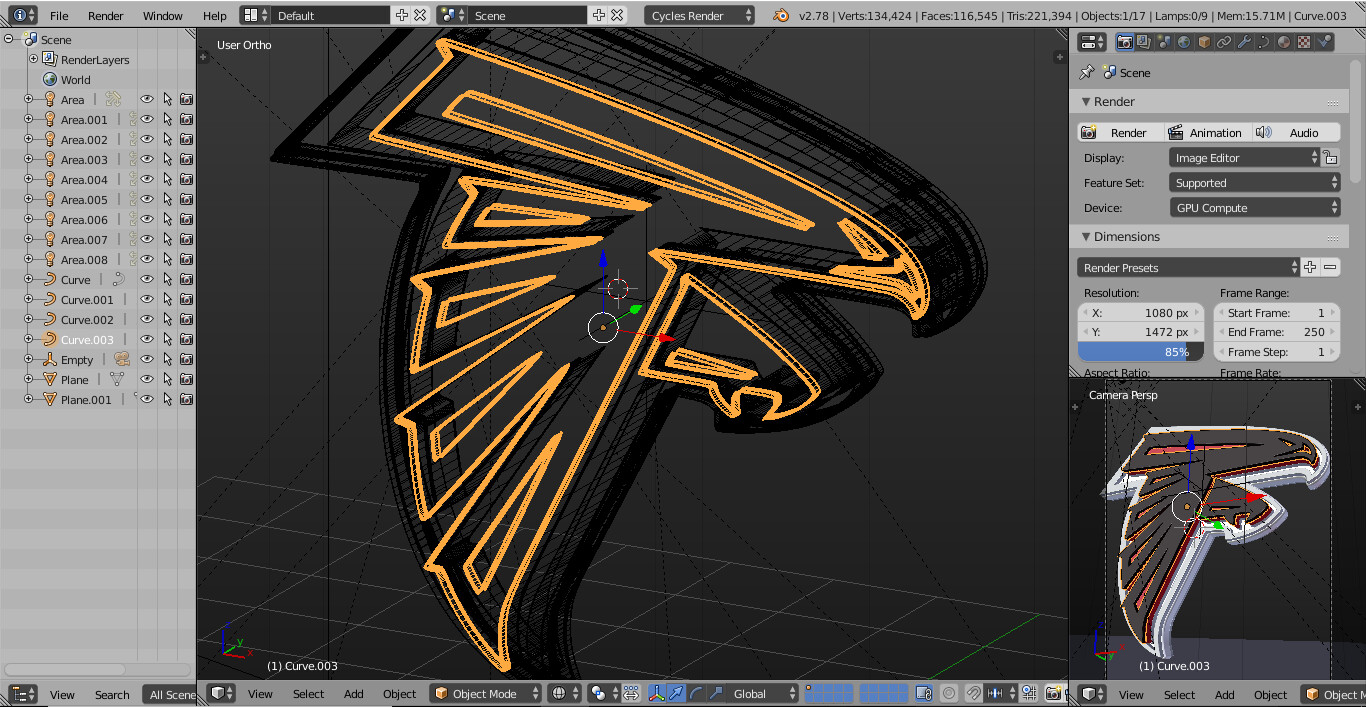
Task: Click the proportional editing icon in 3D header
Action: point(949,693)
